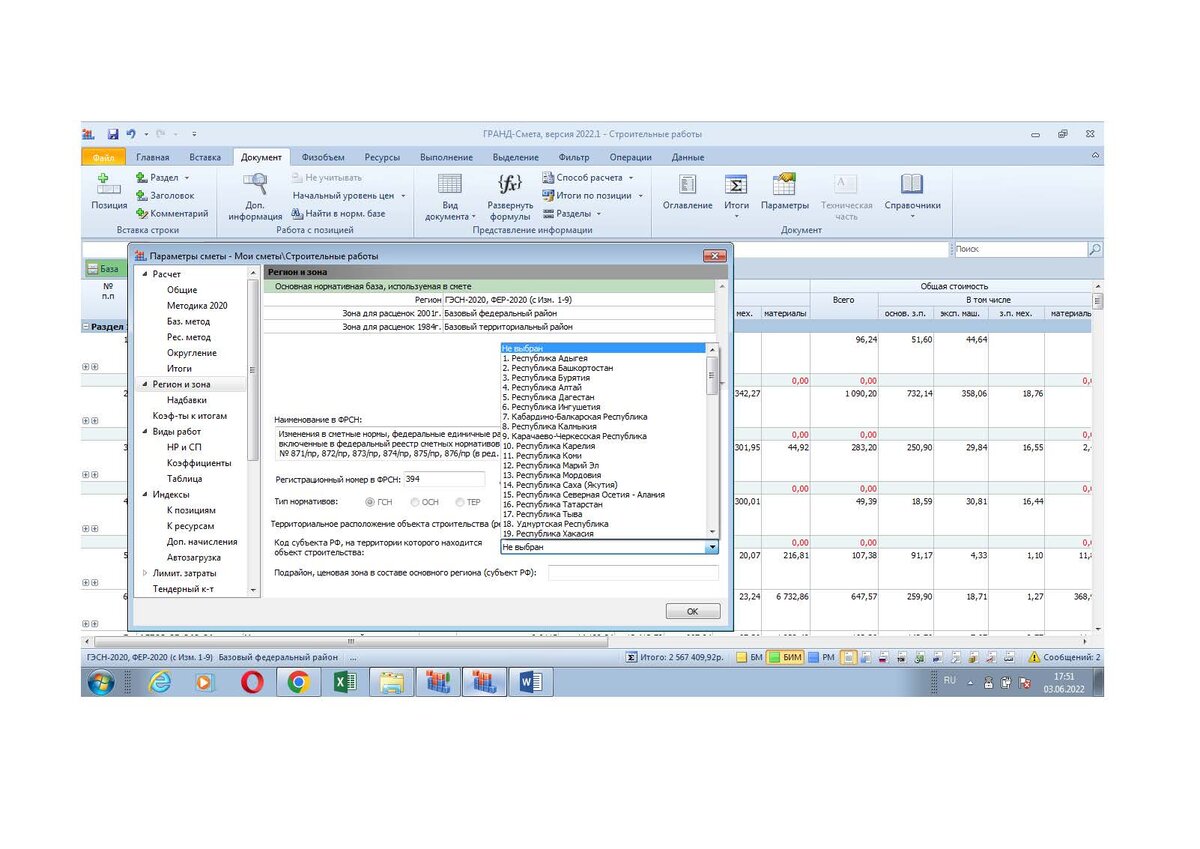Select the ГСН radio button
The height and width of the screenshot is (849, 1200).
(371, 502)
